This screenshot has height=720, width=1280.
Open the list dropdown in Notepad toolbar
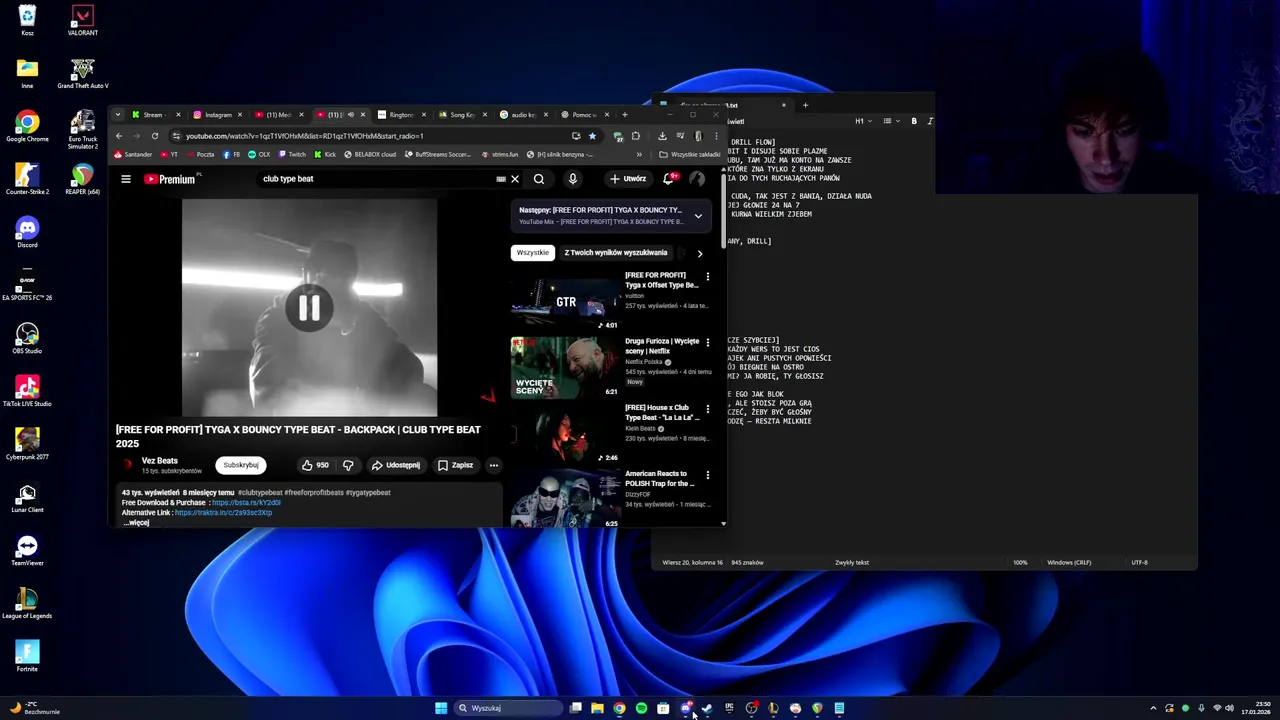(890, 121)
